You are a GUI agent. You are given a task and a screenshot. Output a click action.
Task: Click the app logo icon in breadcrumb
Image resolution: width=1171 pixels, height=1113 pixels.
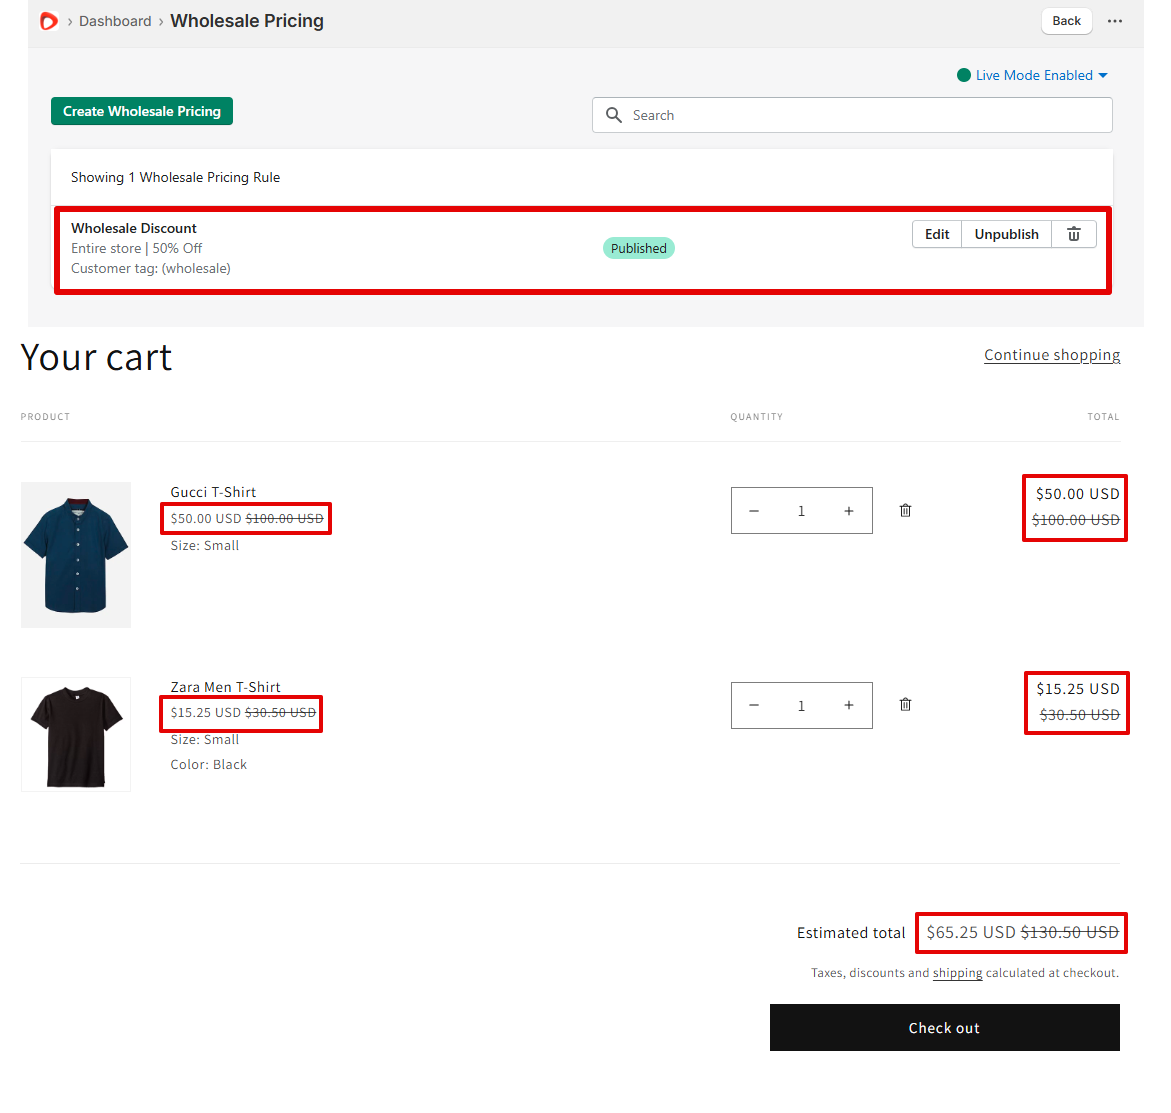click(48, 21)
